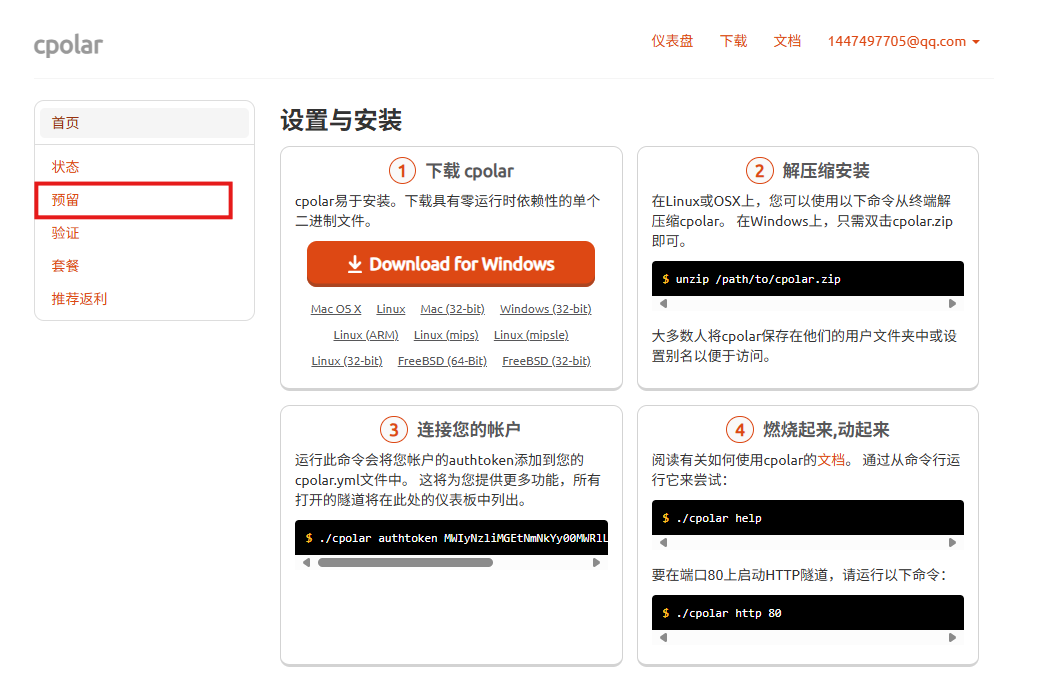Switch to the 状态 sidebar item
1037x679 pixels.
tap(65, 166)
